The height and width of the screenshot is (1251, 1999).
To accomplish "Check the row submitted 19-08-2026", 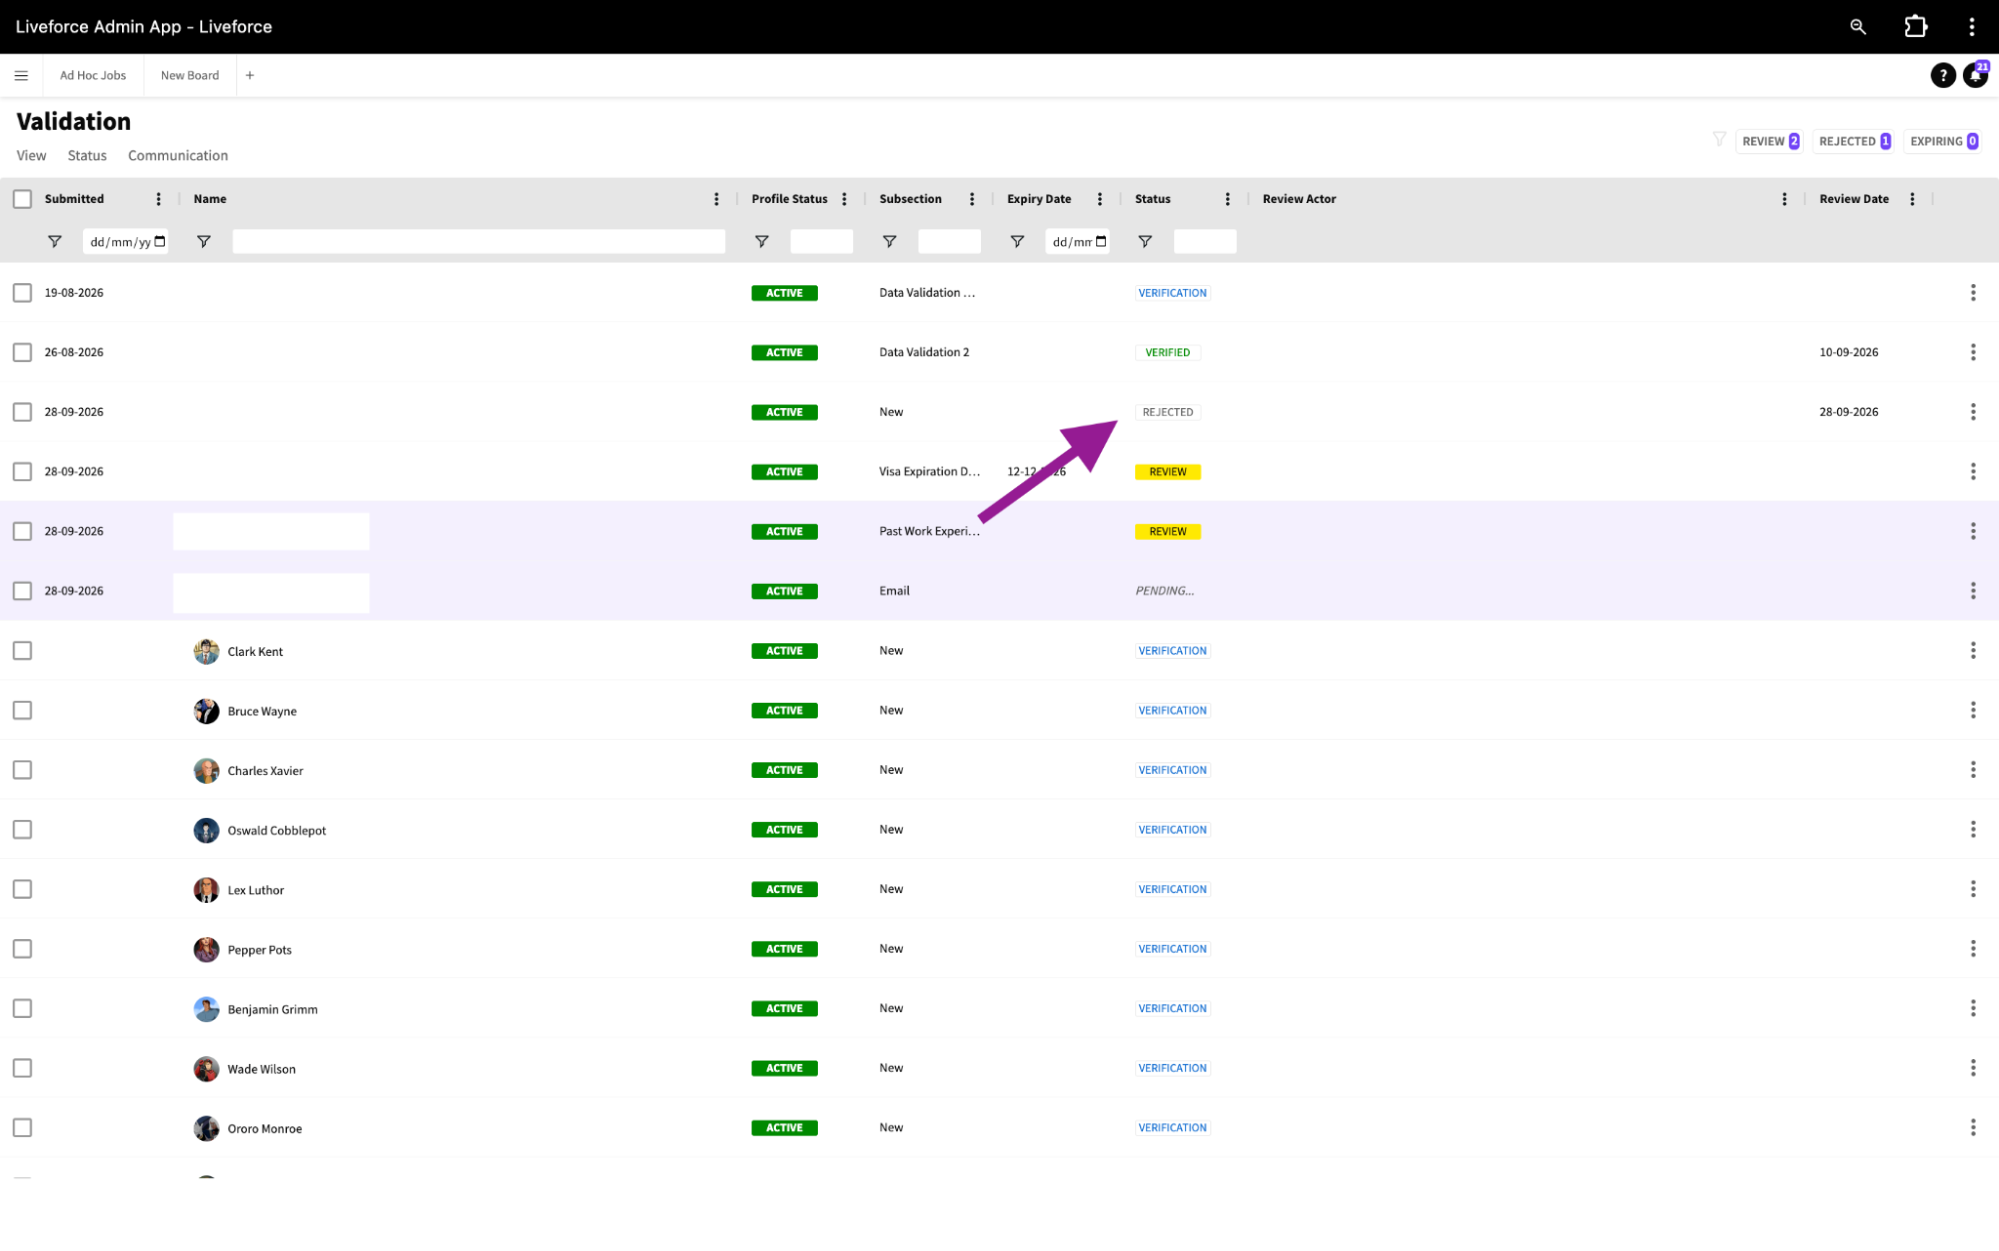I will 22,293.
